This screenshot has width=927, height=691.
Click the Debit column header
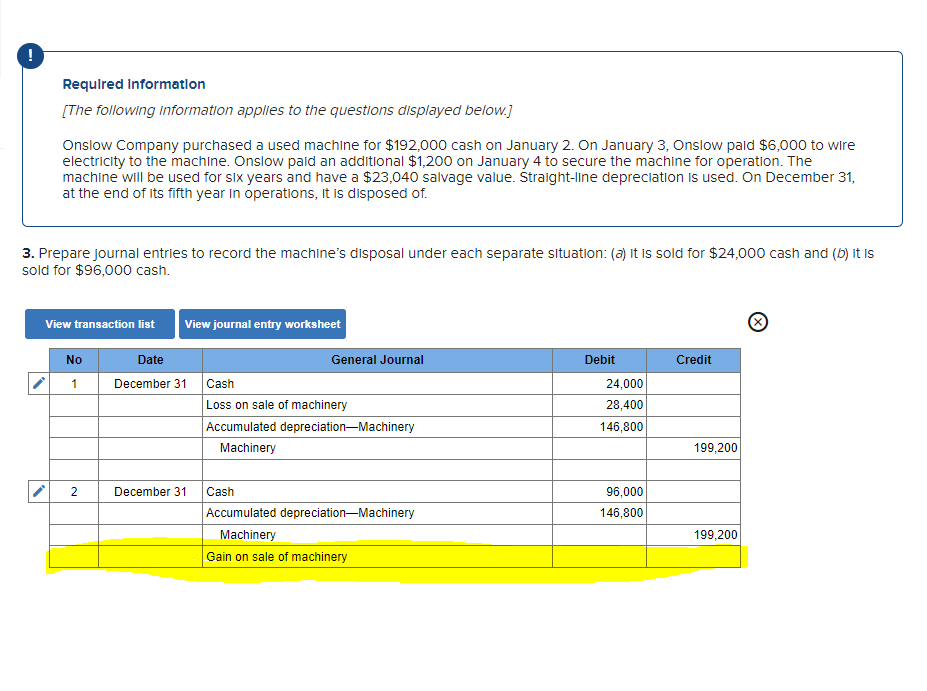coord(598,360)
